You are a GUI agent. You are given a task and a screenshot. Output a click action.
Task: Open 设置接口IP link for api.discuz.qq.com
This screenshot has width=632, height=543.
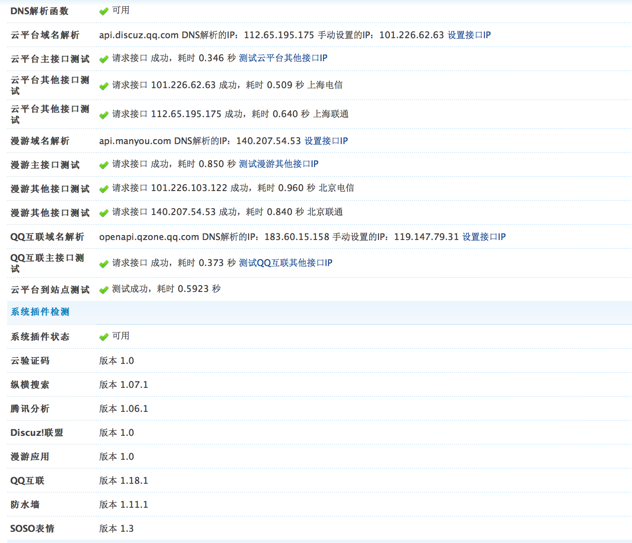(x=469, y=35)
